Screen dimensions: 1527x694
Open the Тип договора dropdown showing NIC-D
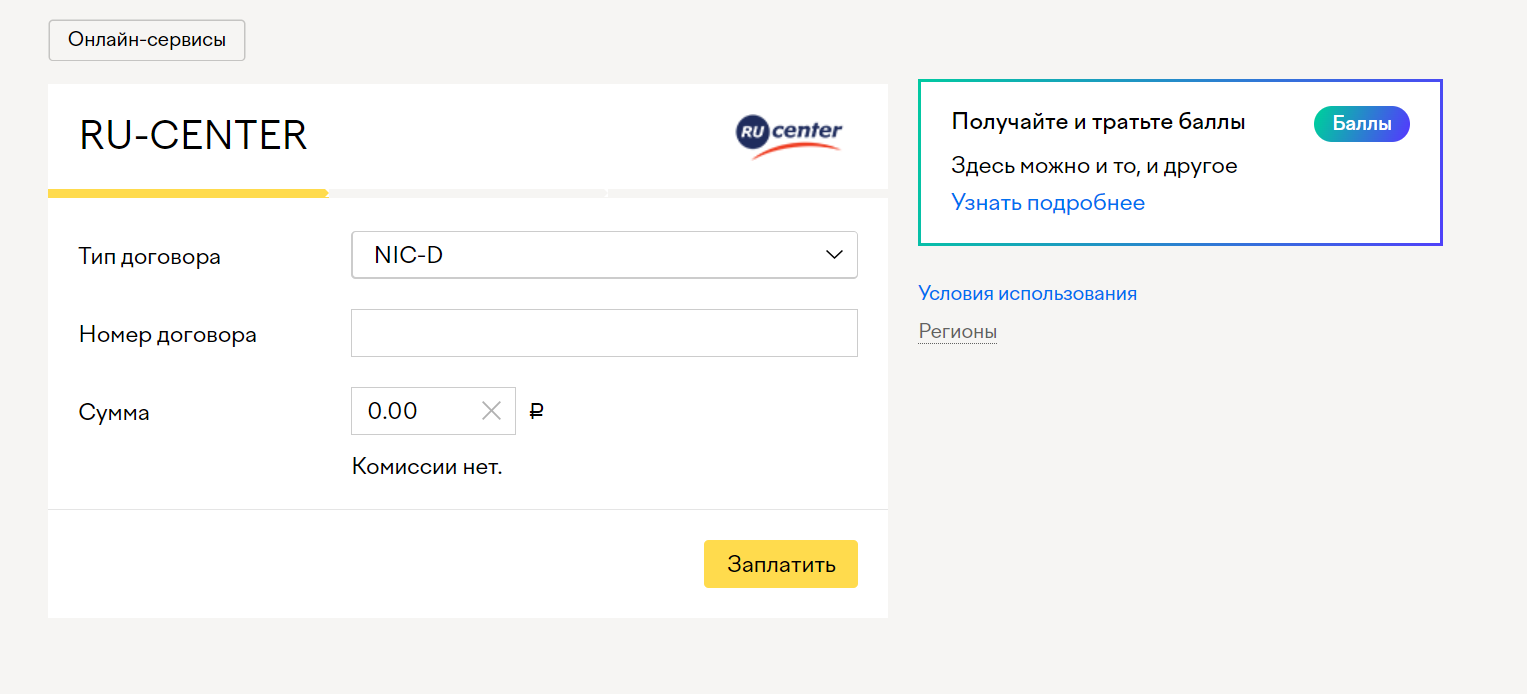(604, 255)
